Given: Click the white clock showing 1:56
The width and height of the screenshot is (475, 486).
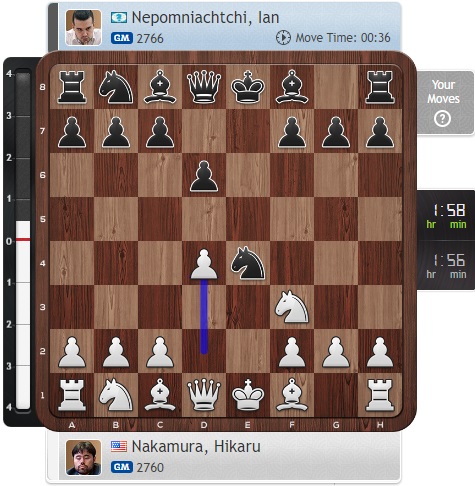Looking at the screenshot, I should [446, 265].
